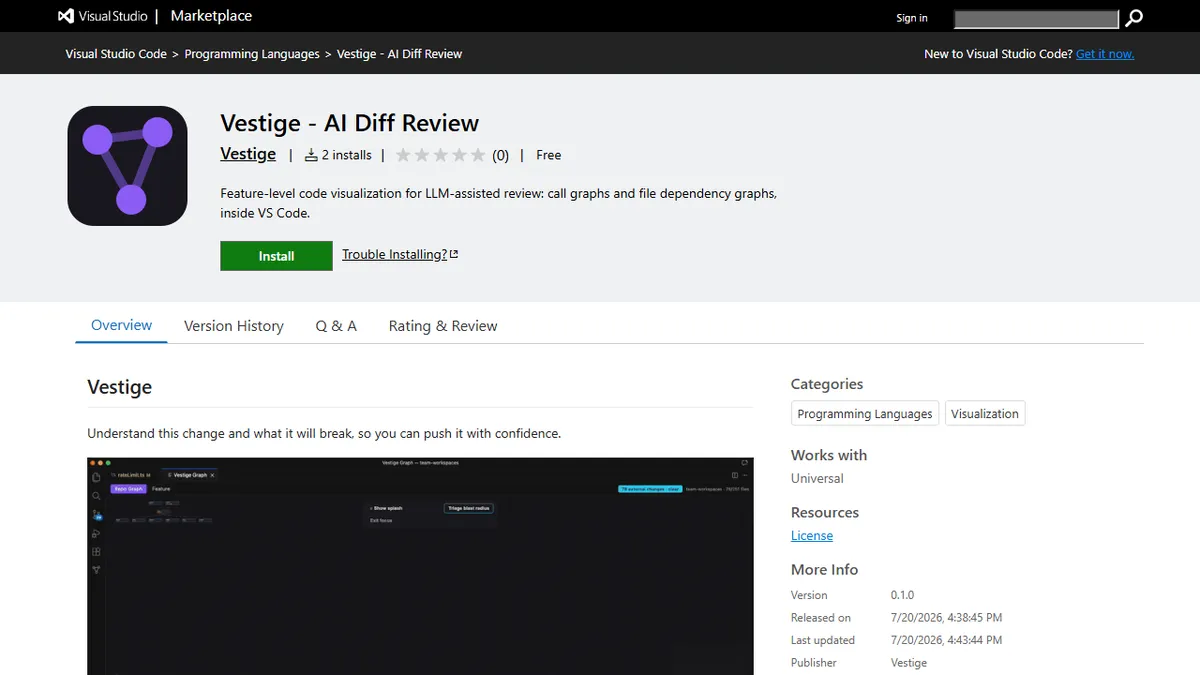Click the 'Get it now' link
The height and width of the screenshot is (675, 1200).
(x=1105, y=54)
